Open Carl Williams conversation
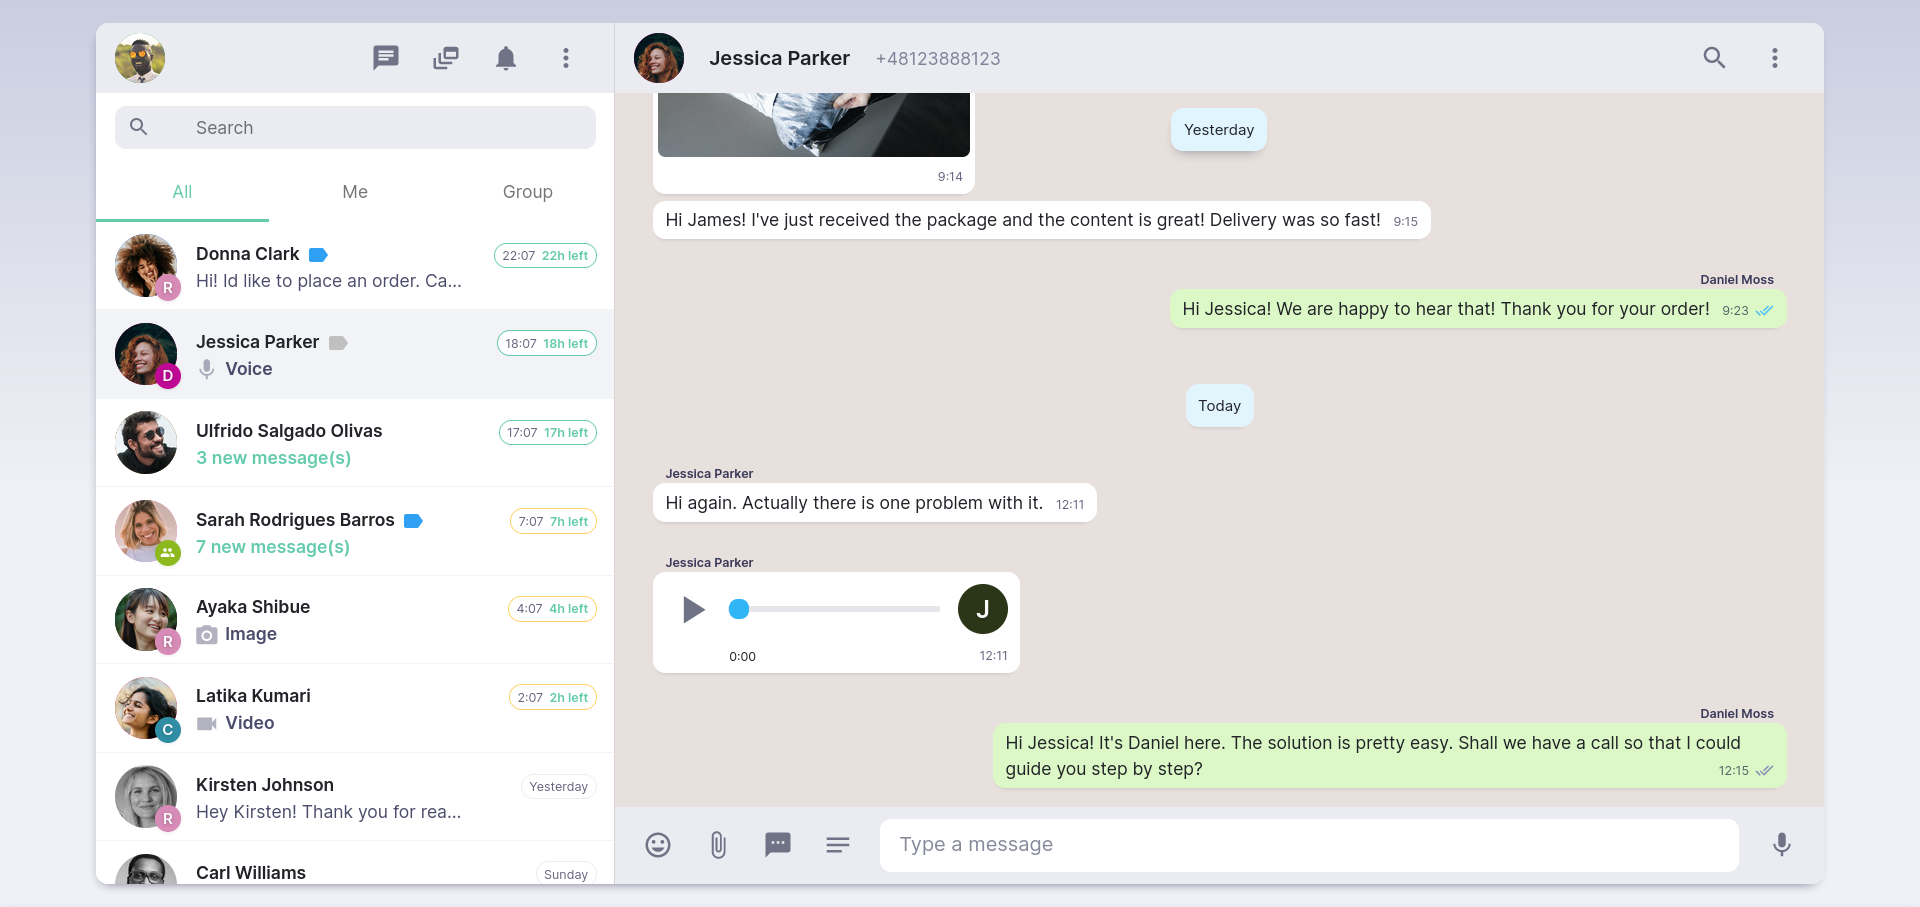The width and height of the screenshot is (1920, 907). tap(355, 863)
